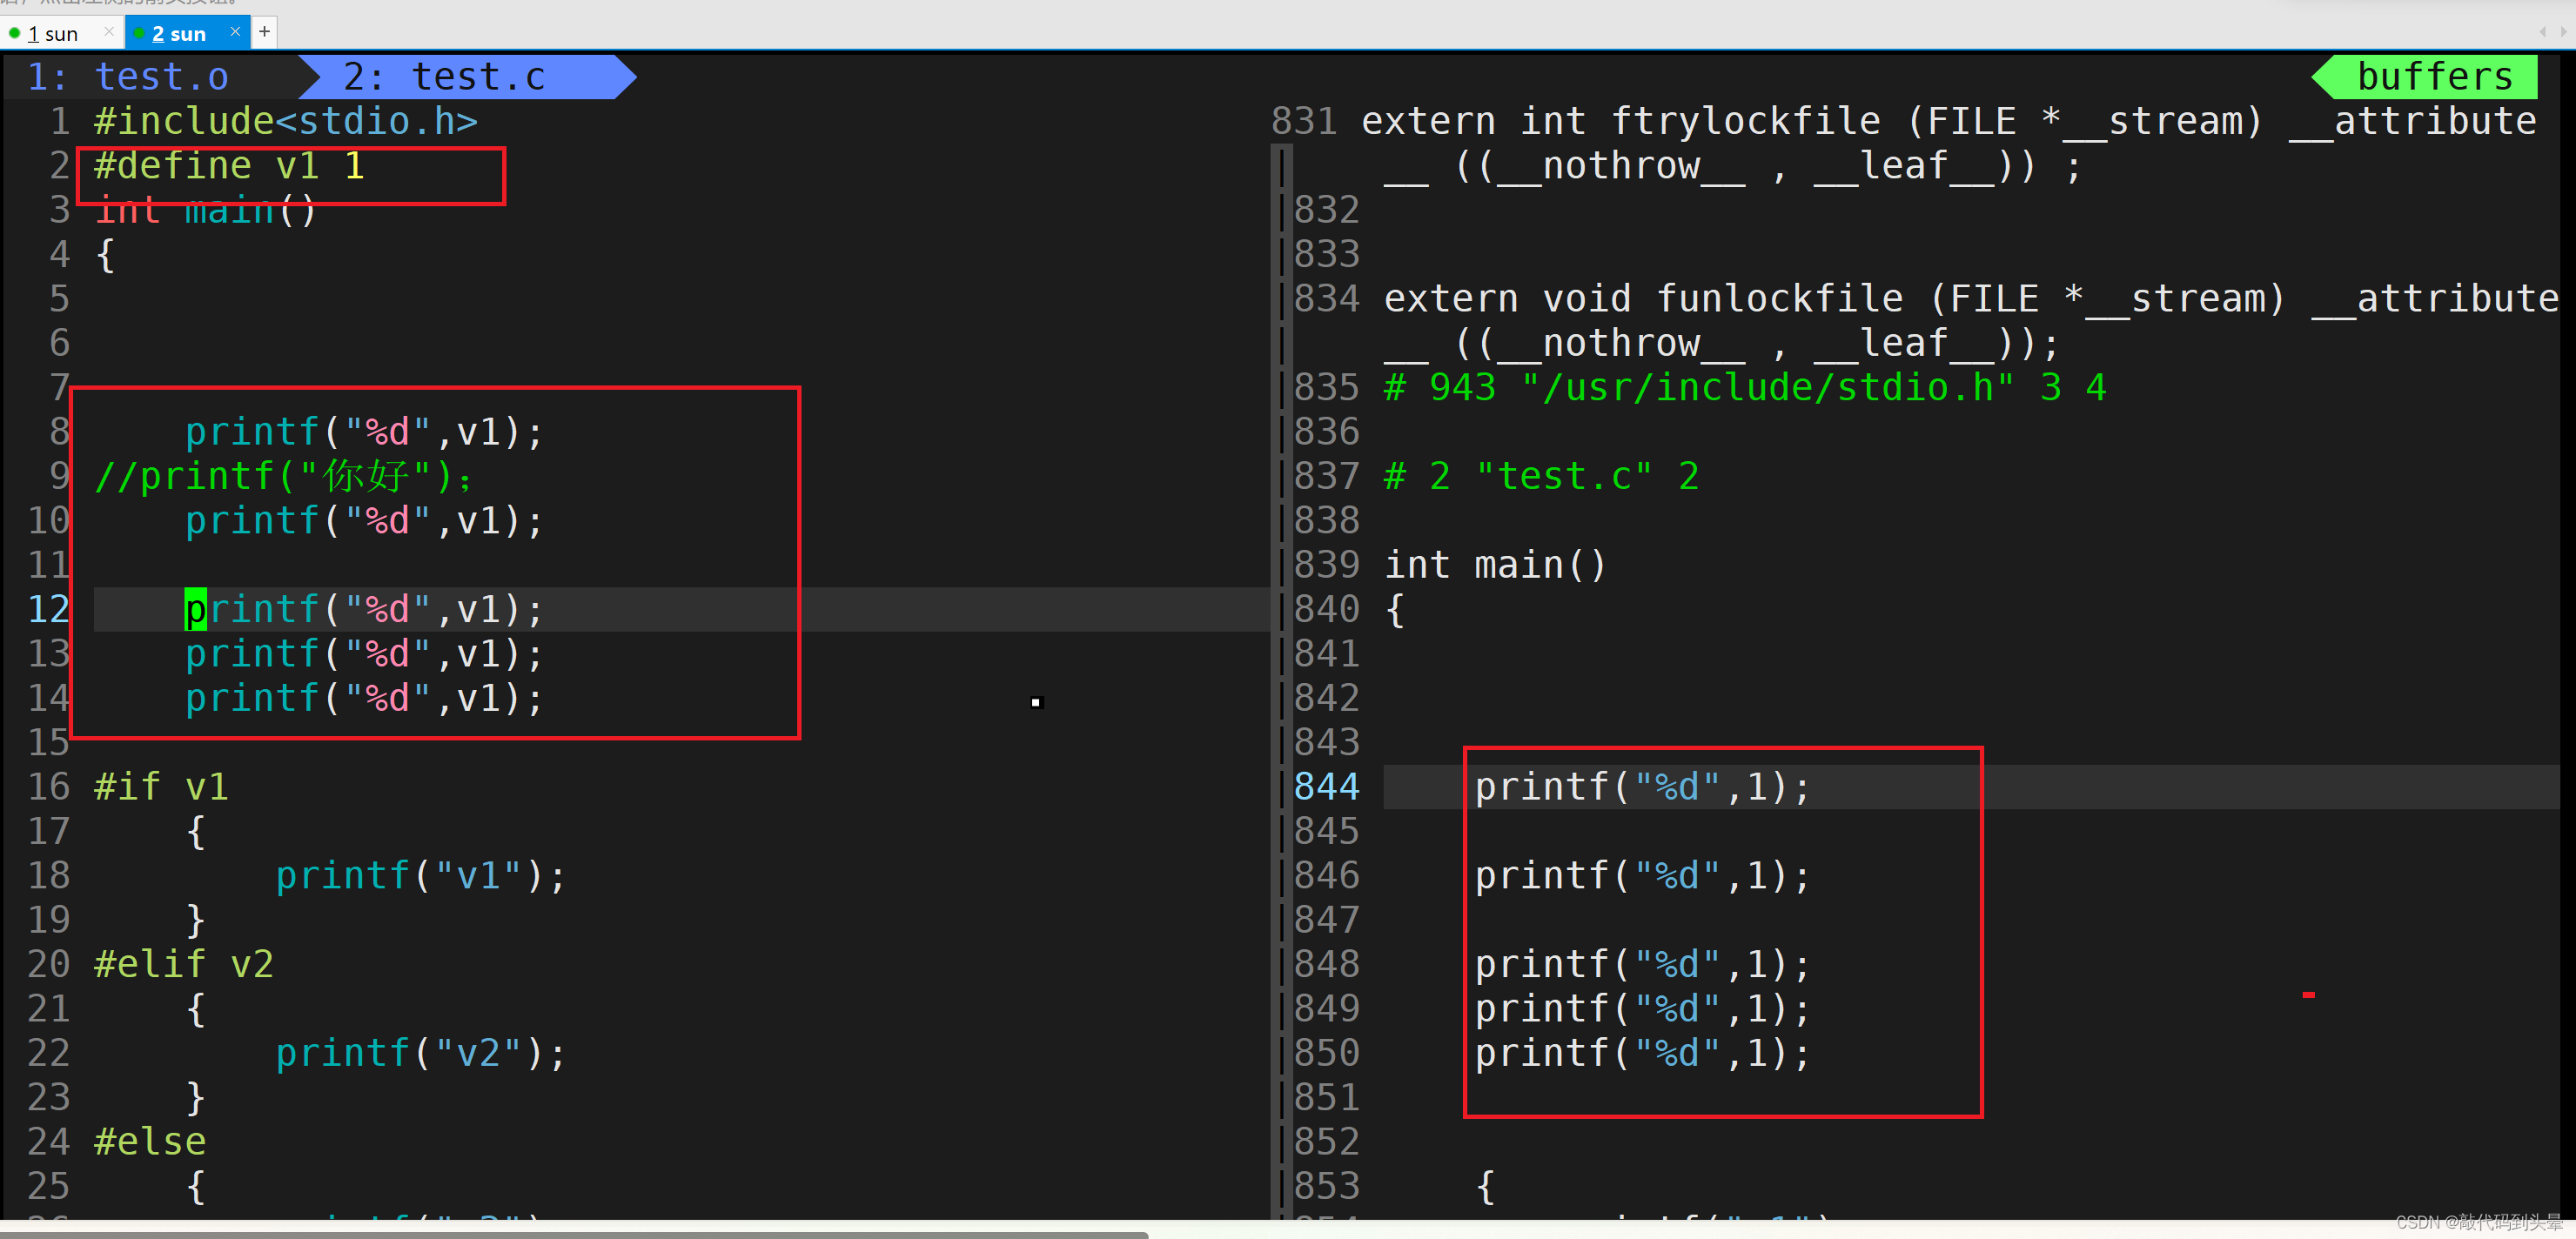Image resolution: width=2576 pixels, height=1239 pixels.
Task: Click the '#include<stdio.h>' line
Action: pyautogui.click(x=286, y=121)
